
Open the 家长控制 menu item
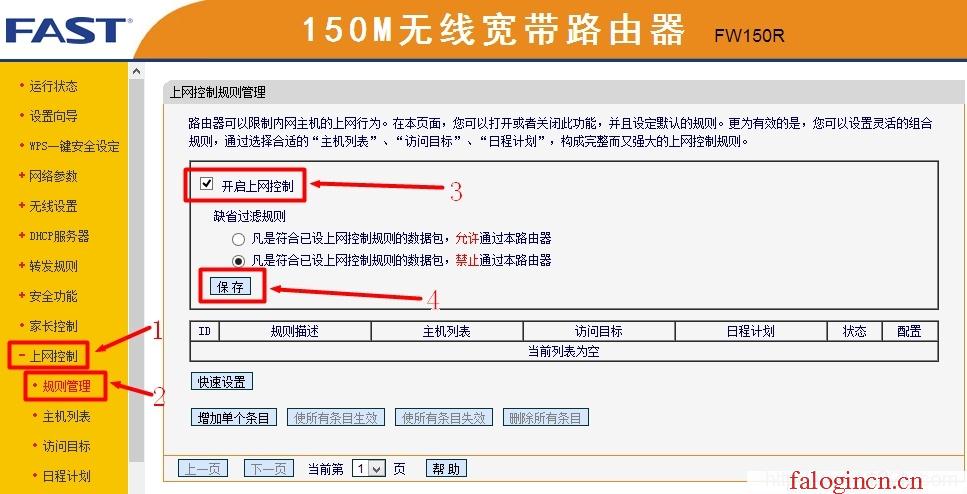(x=53, y=326)
